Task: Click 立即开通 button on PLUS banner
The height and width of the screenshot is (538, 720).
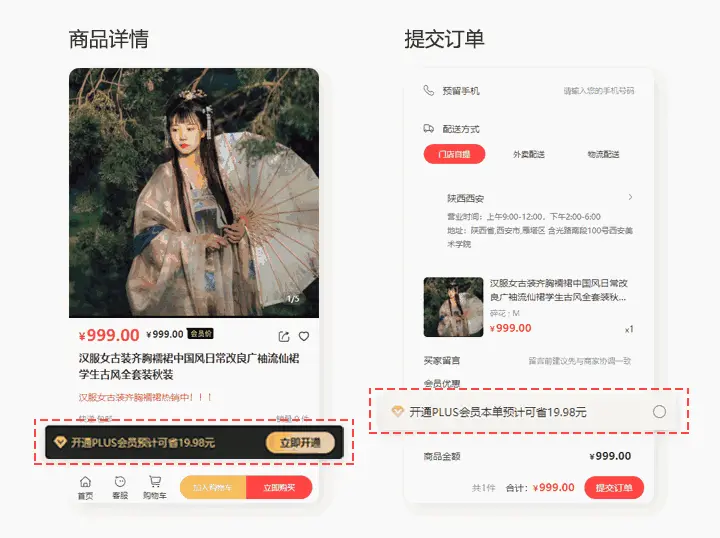Action: coord(300,443)
